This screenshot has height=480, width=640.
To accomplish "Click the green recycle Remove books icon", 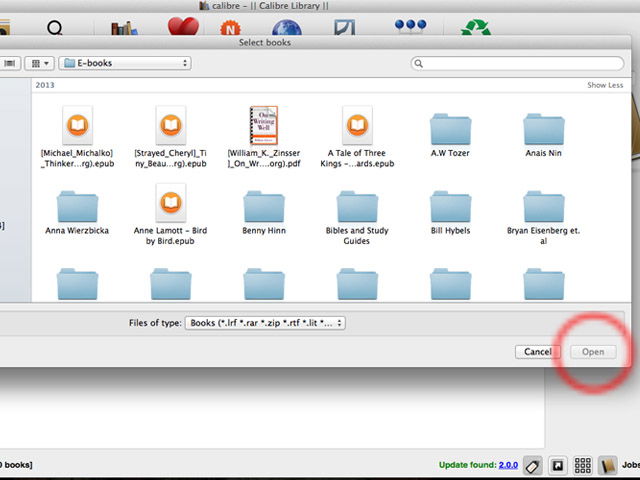I will [x=476, y=28].
